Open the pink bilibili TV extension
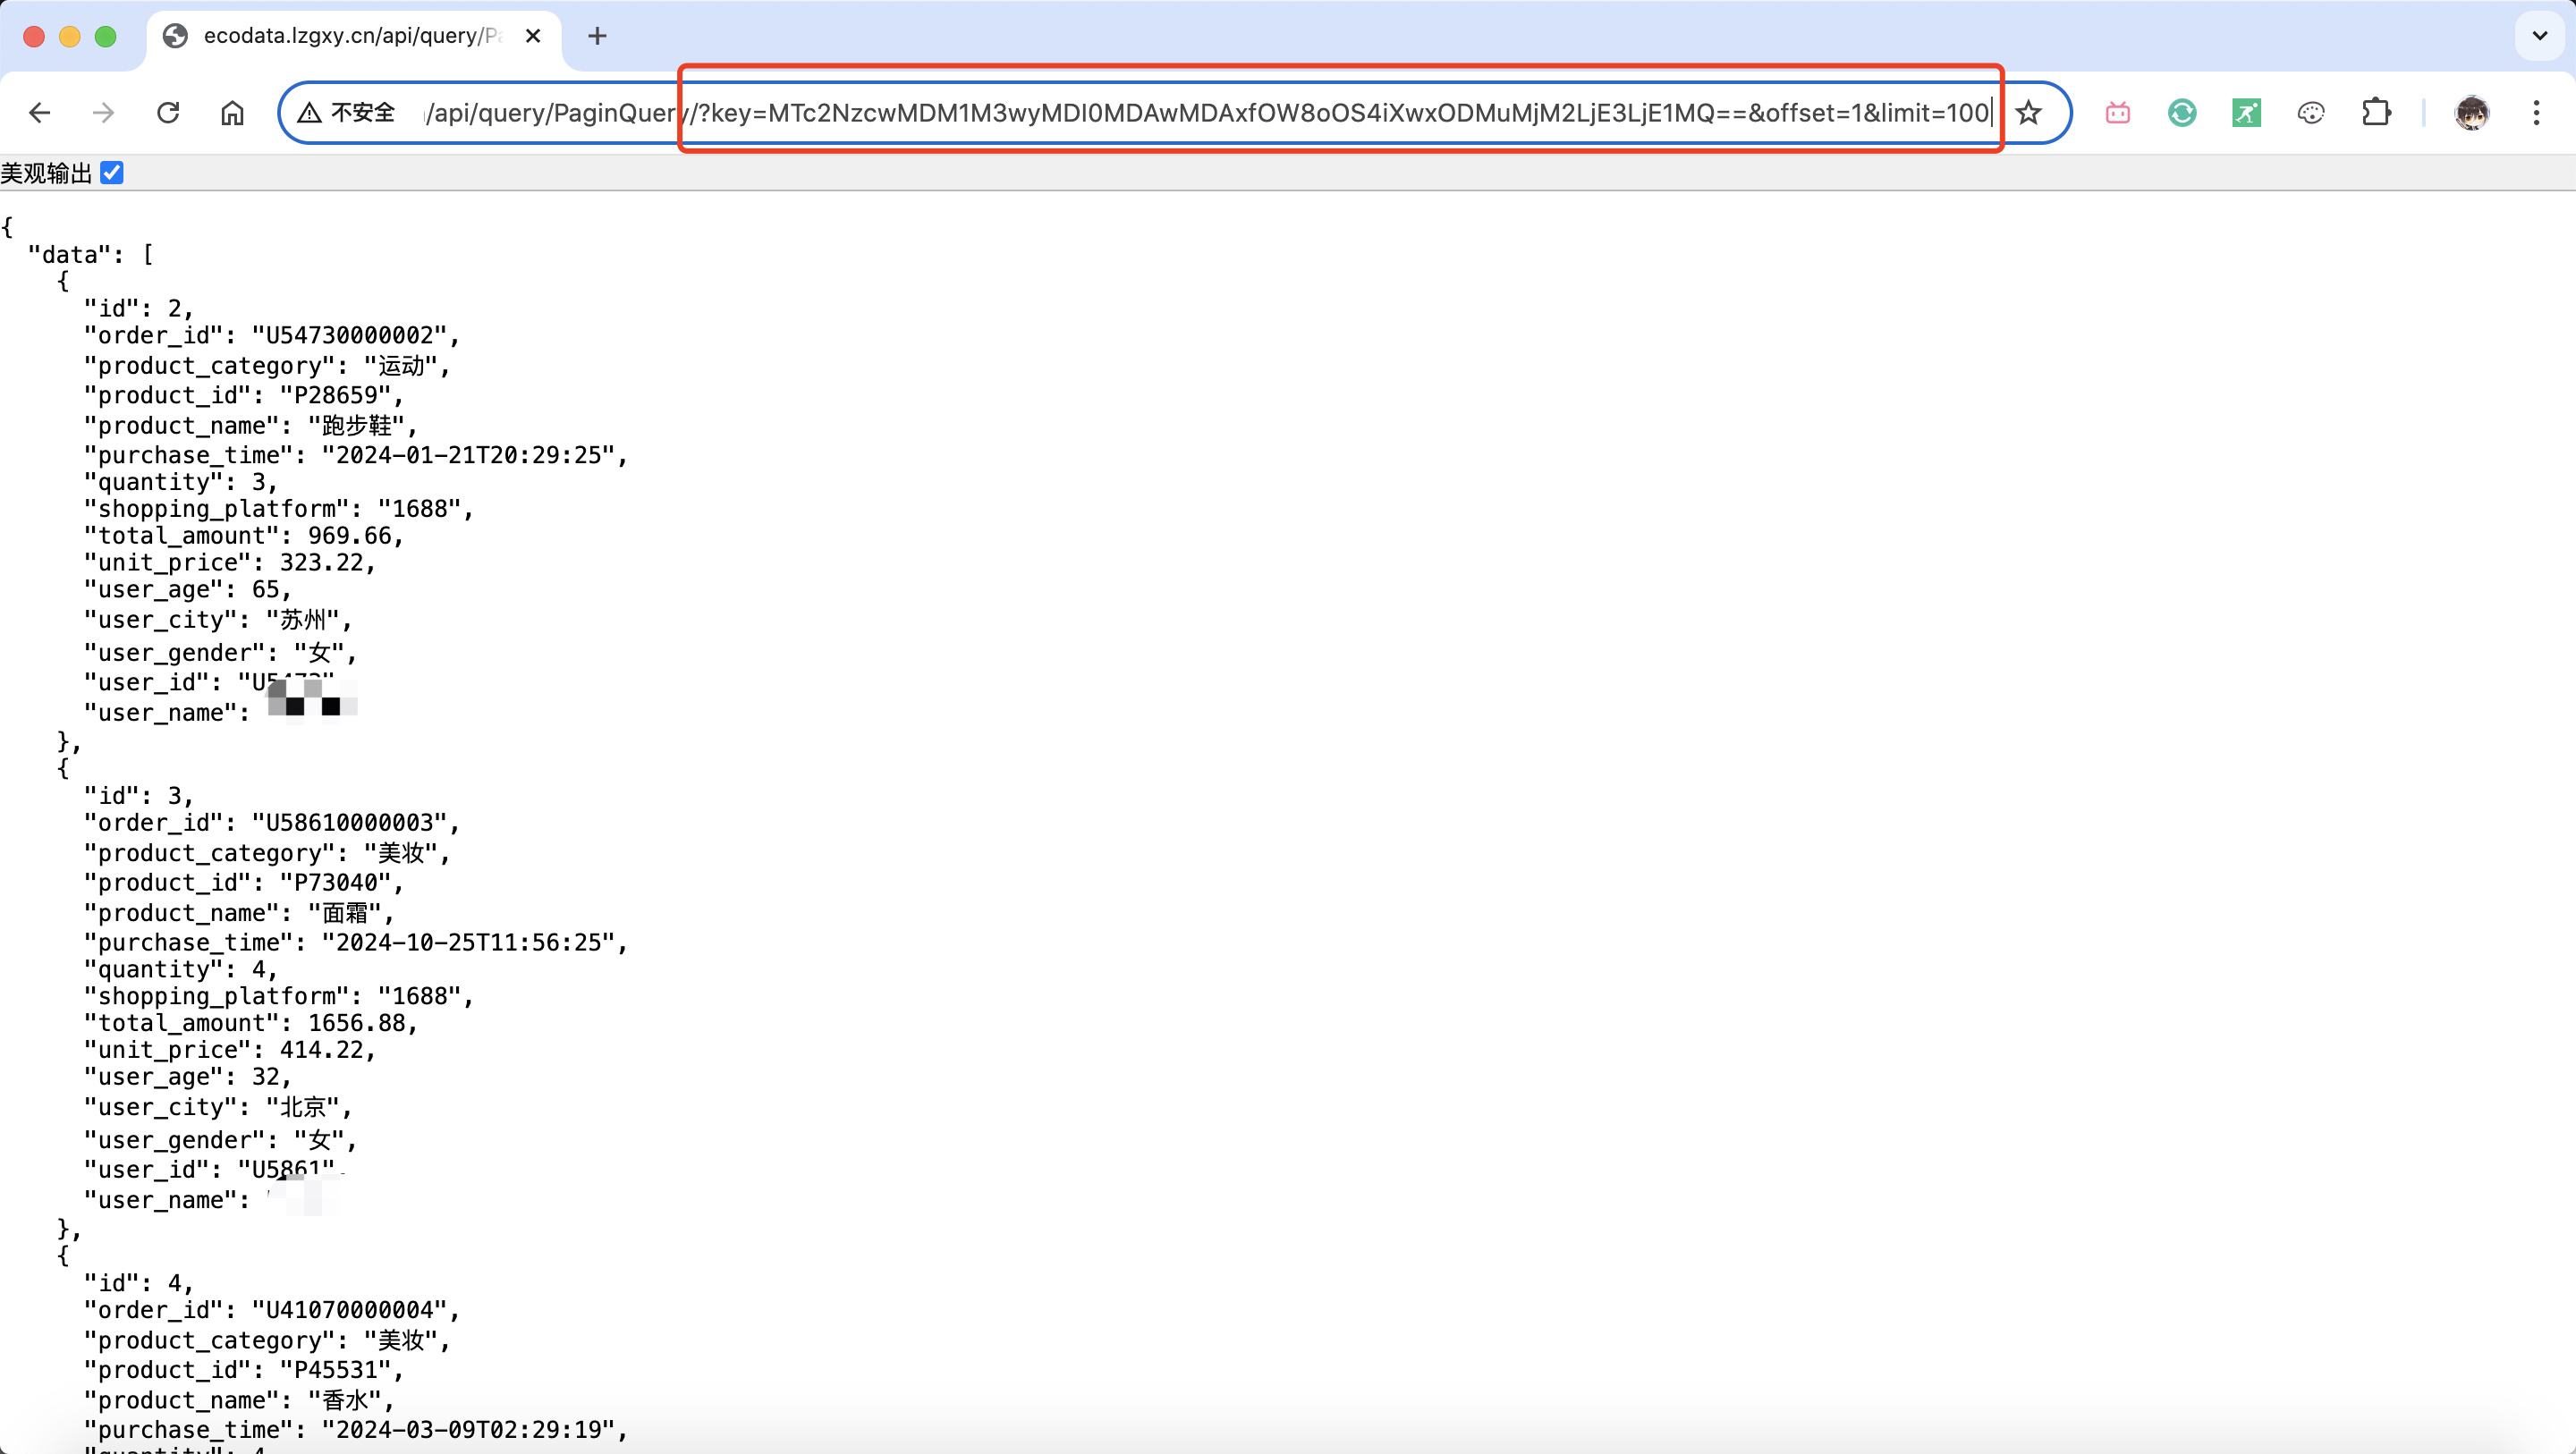2576x1454 pixels. click(x=2117, y=113)
